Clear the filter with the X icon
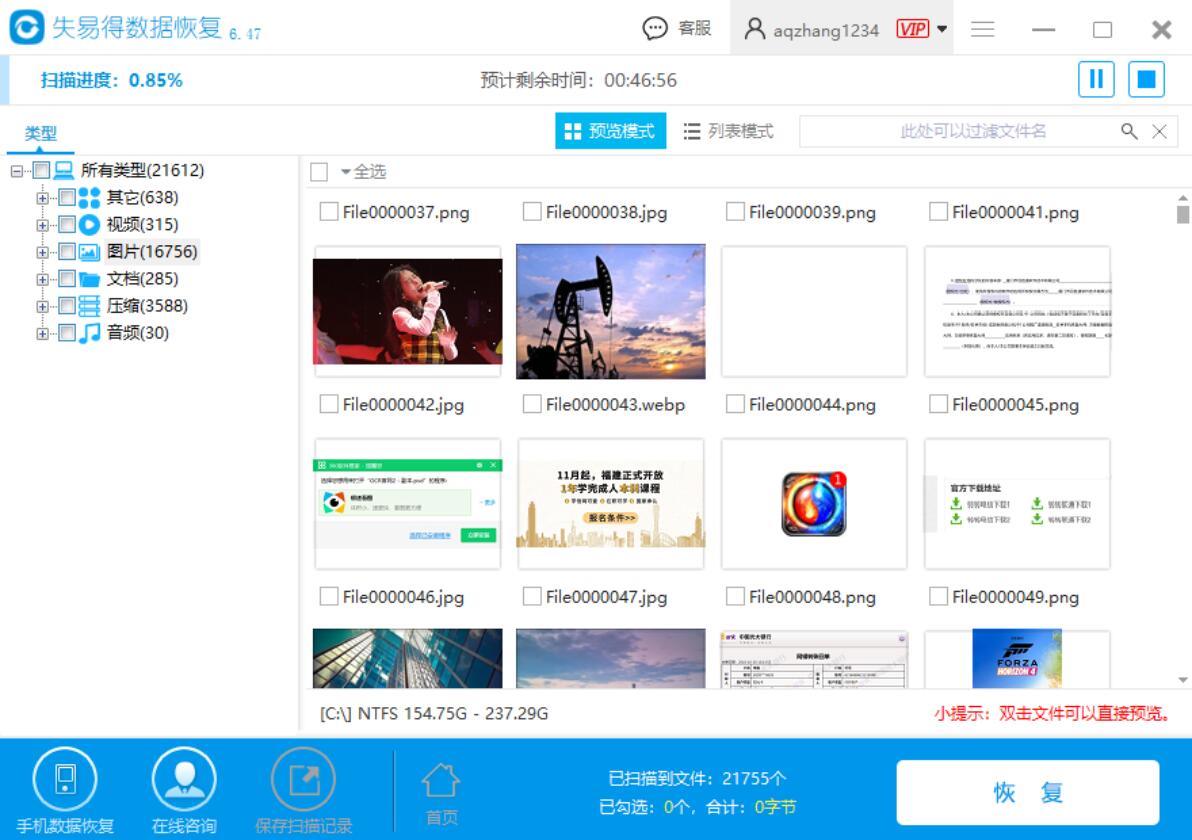 point(1159,132)
